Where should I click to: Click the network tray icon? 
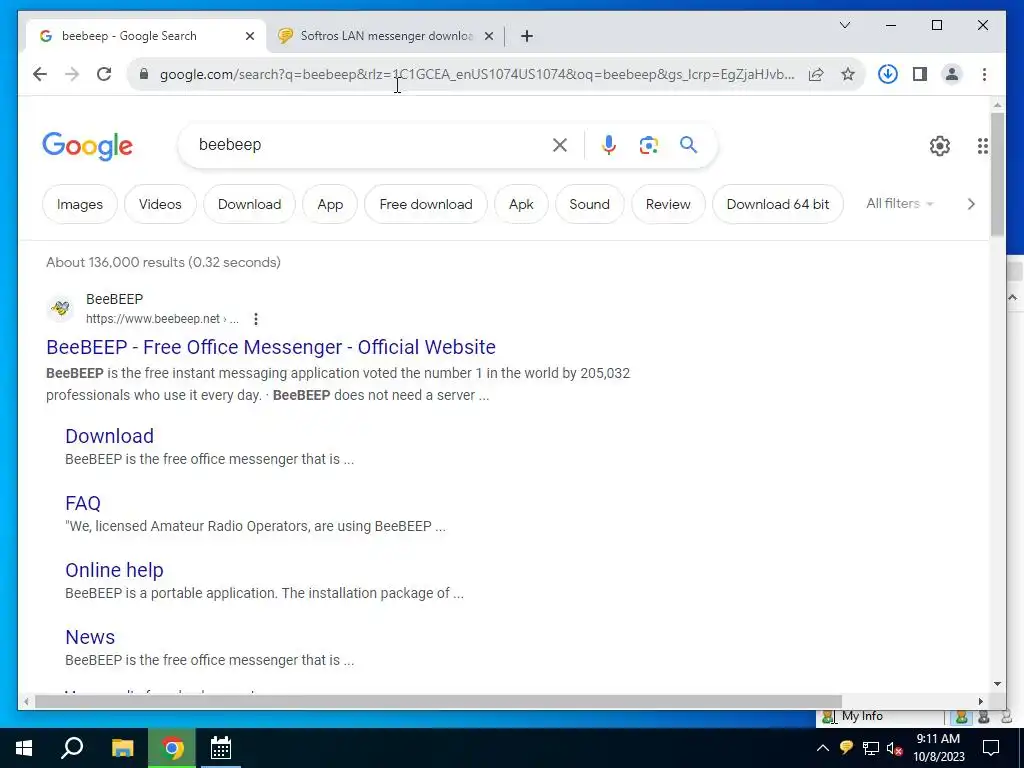[x=871, y=748]
